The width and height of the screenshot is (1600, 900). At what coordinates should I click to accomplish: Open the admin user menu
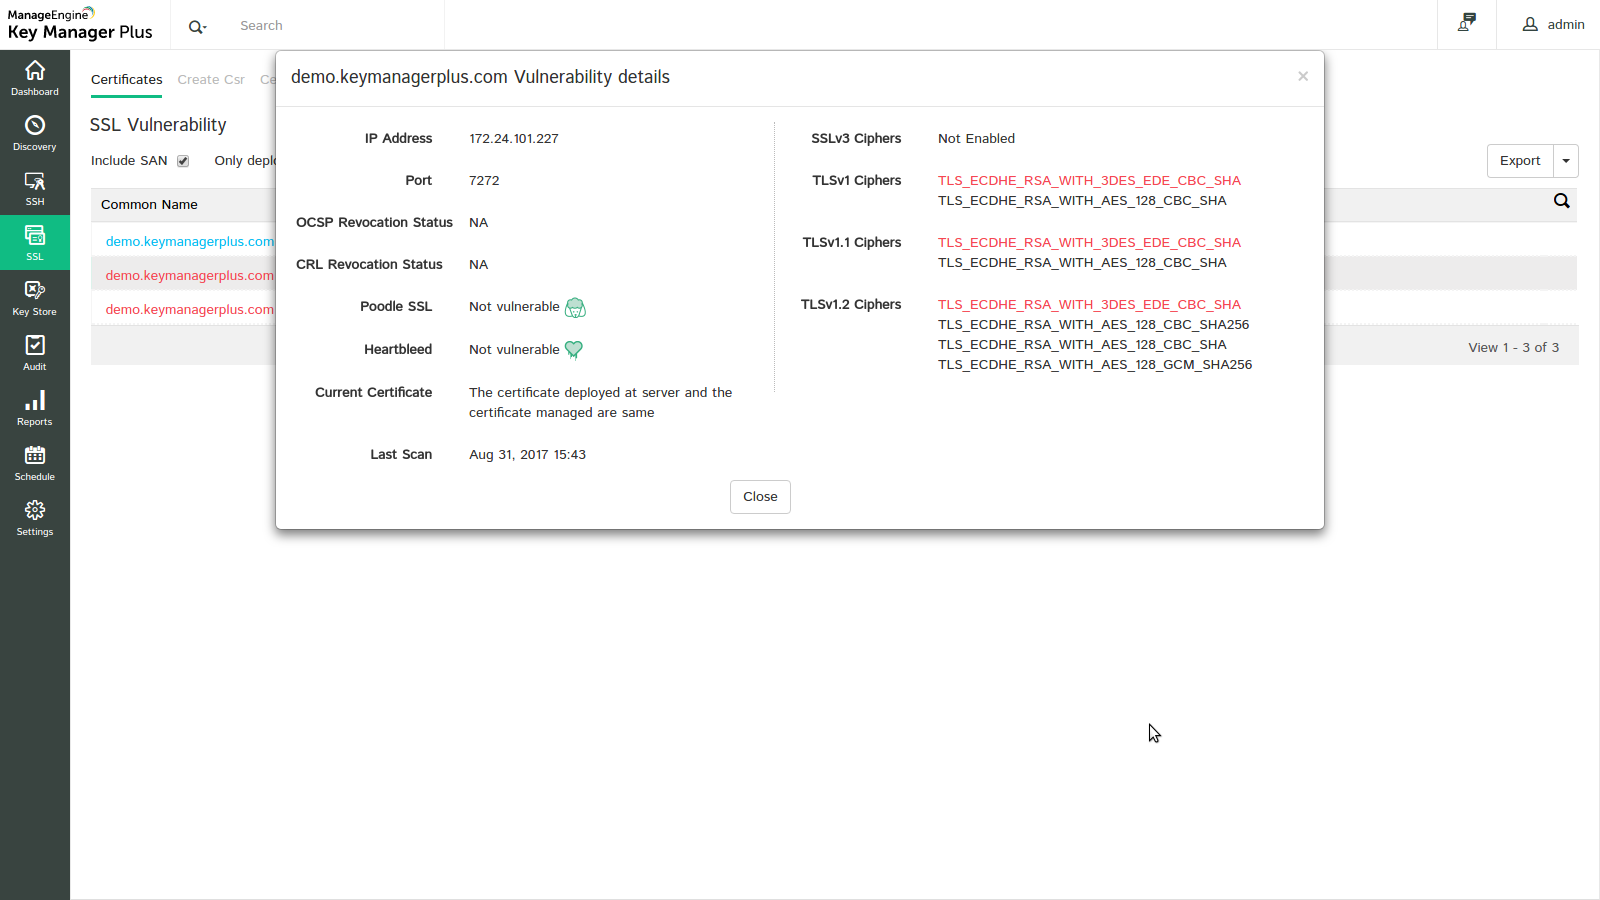1553,25
